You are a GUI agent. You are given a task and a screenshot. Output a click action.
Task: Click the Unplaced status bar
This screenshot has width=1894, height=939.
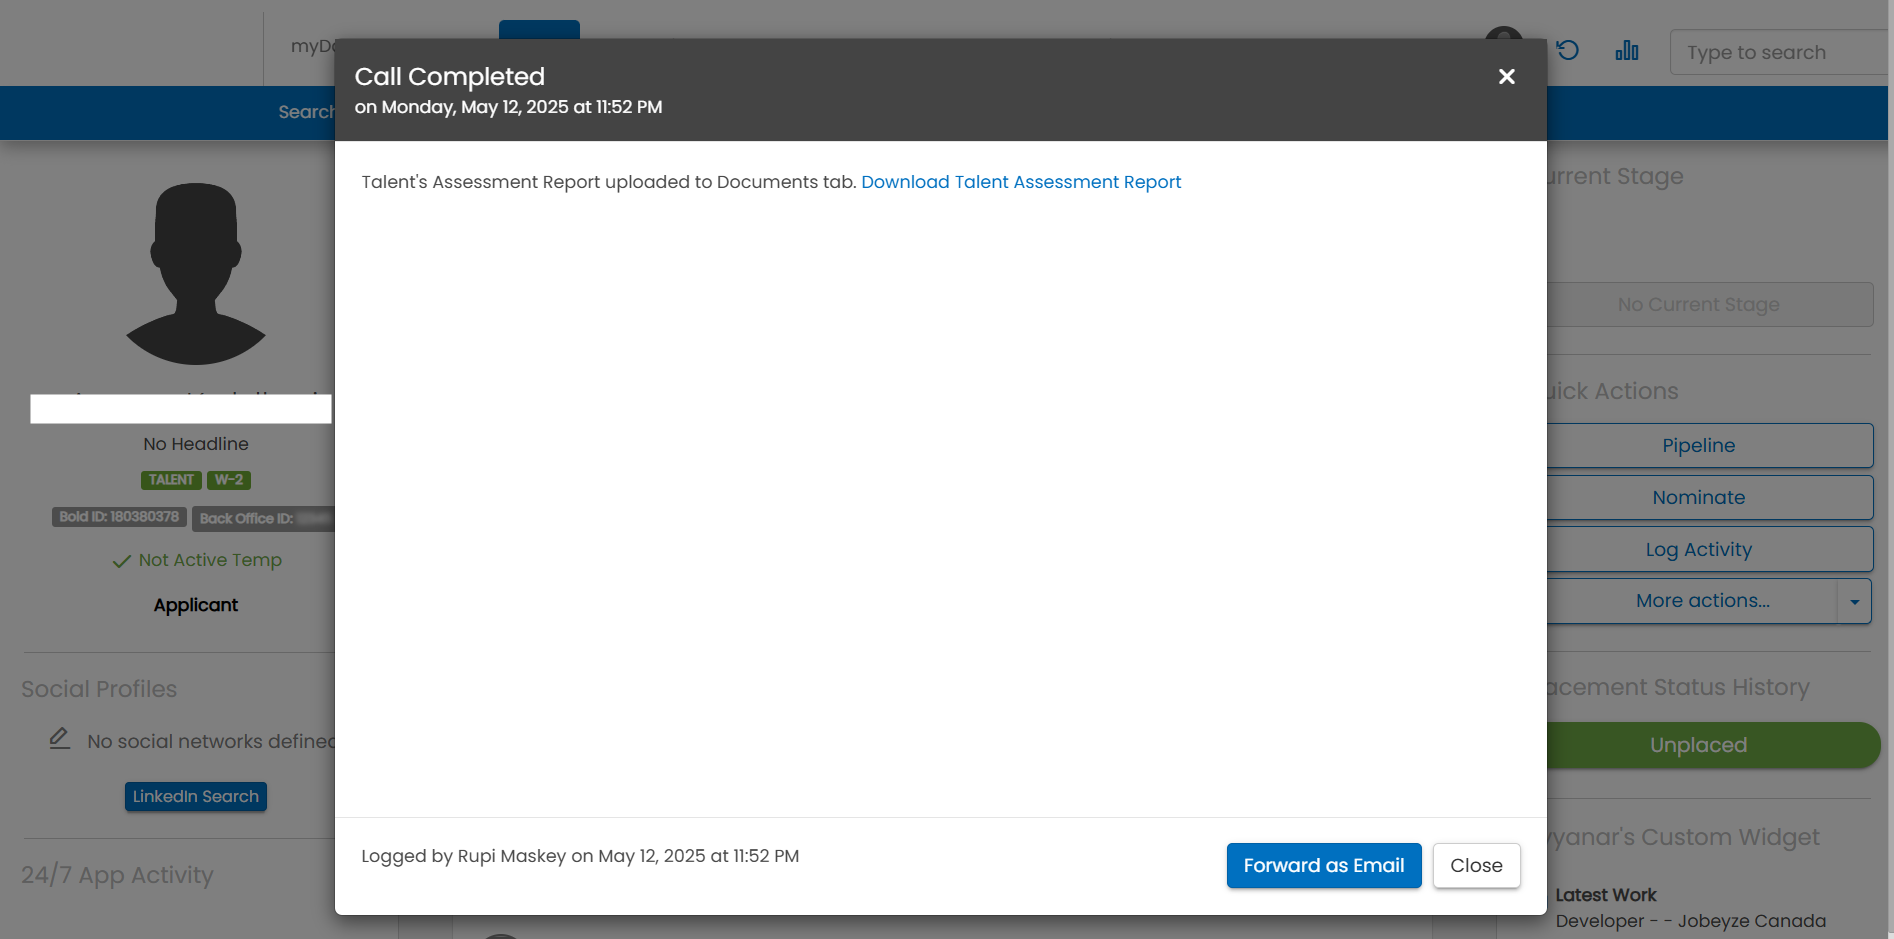coord(1712,745)
